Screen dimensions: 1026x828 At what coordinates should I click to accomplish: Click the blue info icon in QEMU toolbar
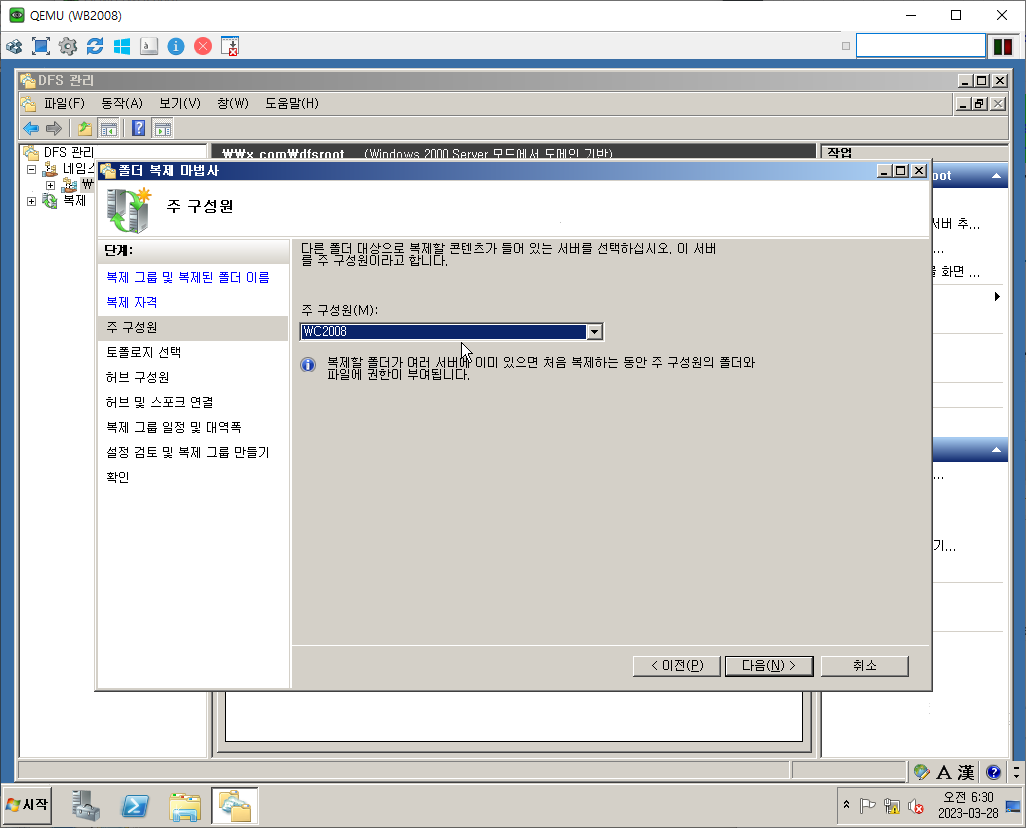click(x=176, y=46)
